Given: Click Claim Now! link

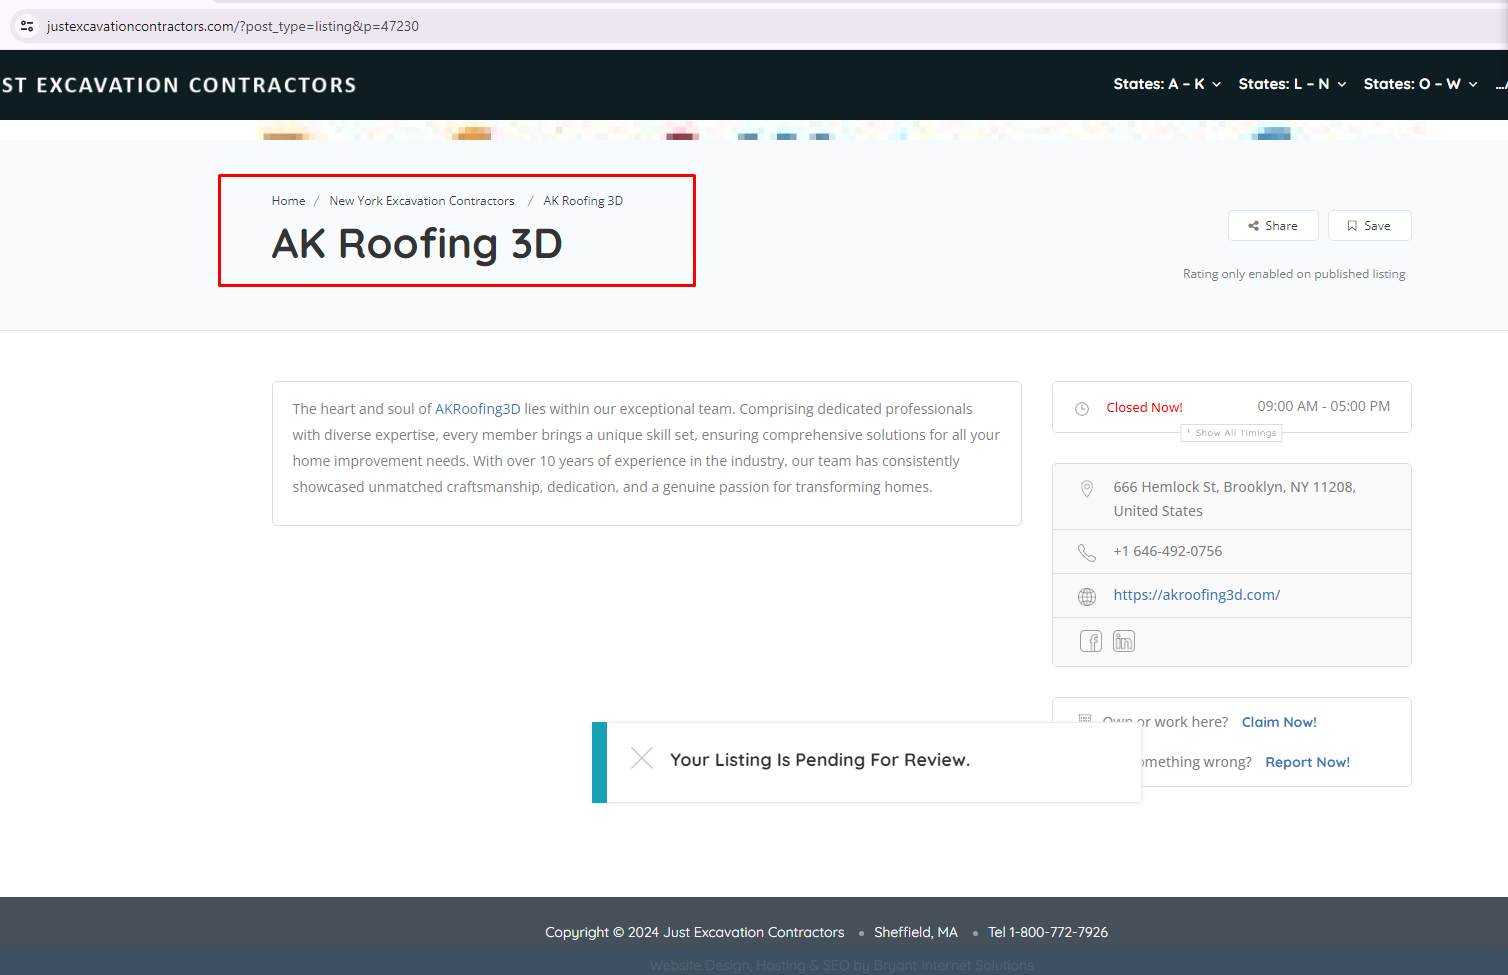Looking at the screenshot, I should click(x=1279, y=722).
